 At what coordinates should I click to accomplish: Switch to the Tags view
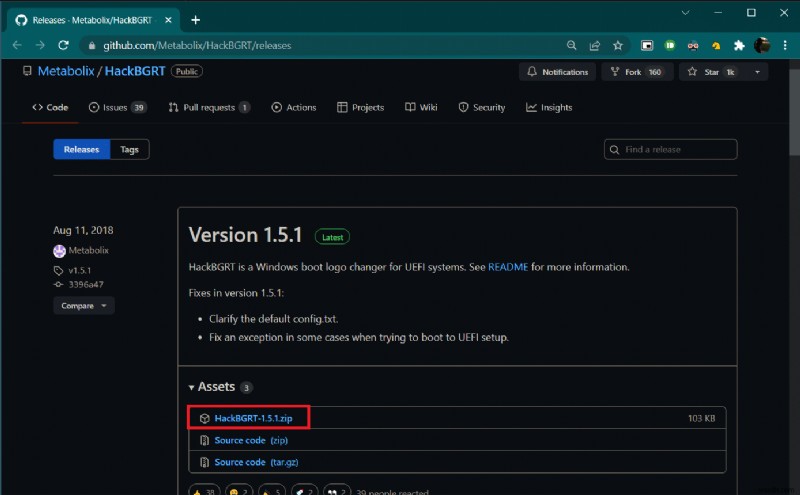tap(129, 149)
